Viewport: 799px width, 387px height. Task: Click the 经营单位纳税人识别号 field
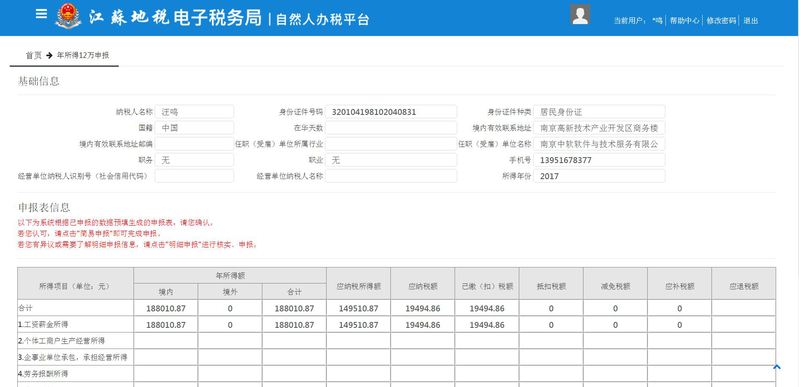[194, 176]
